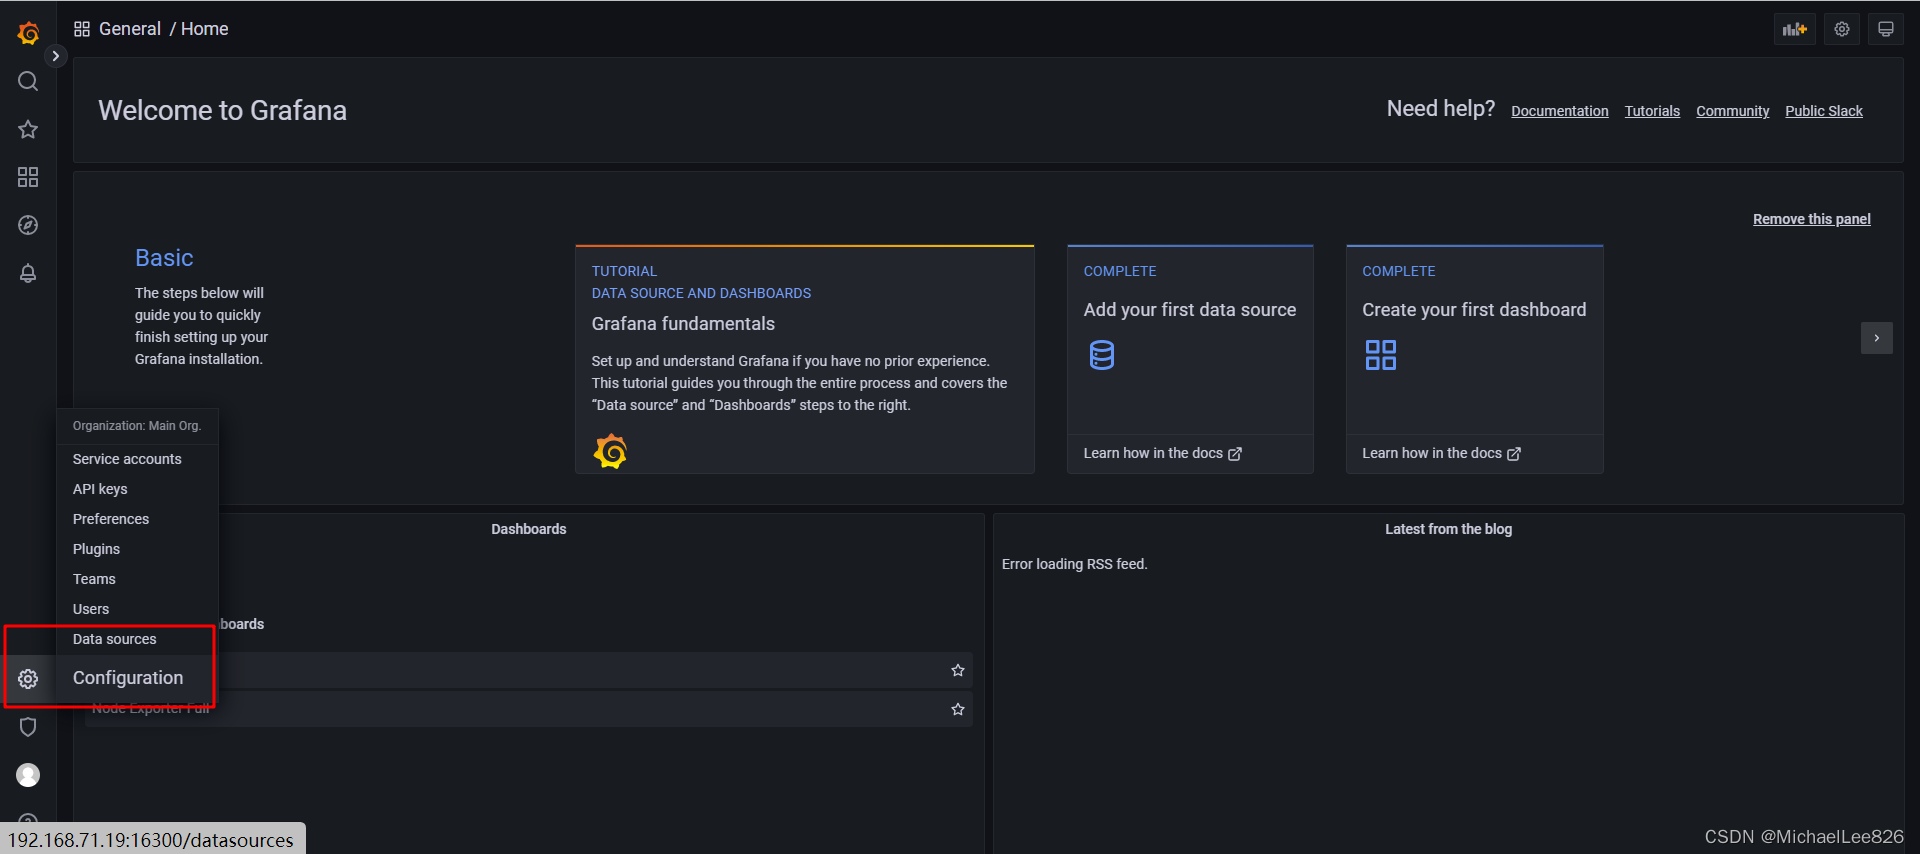Click the Add panel icon in the top bar

click(1795, 29)
